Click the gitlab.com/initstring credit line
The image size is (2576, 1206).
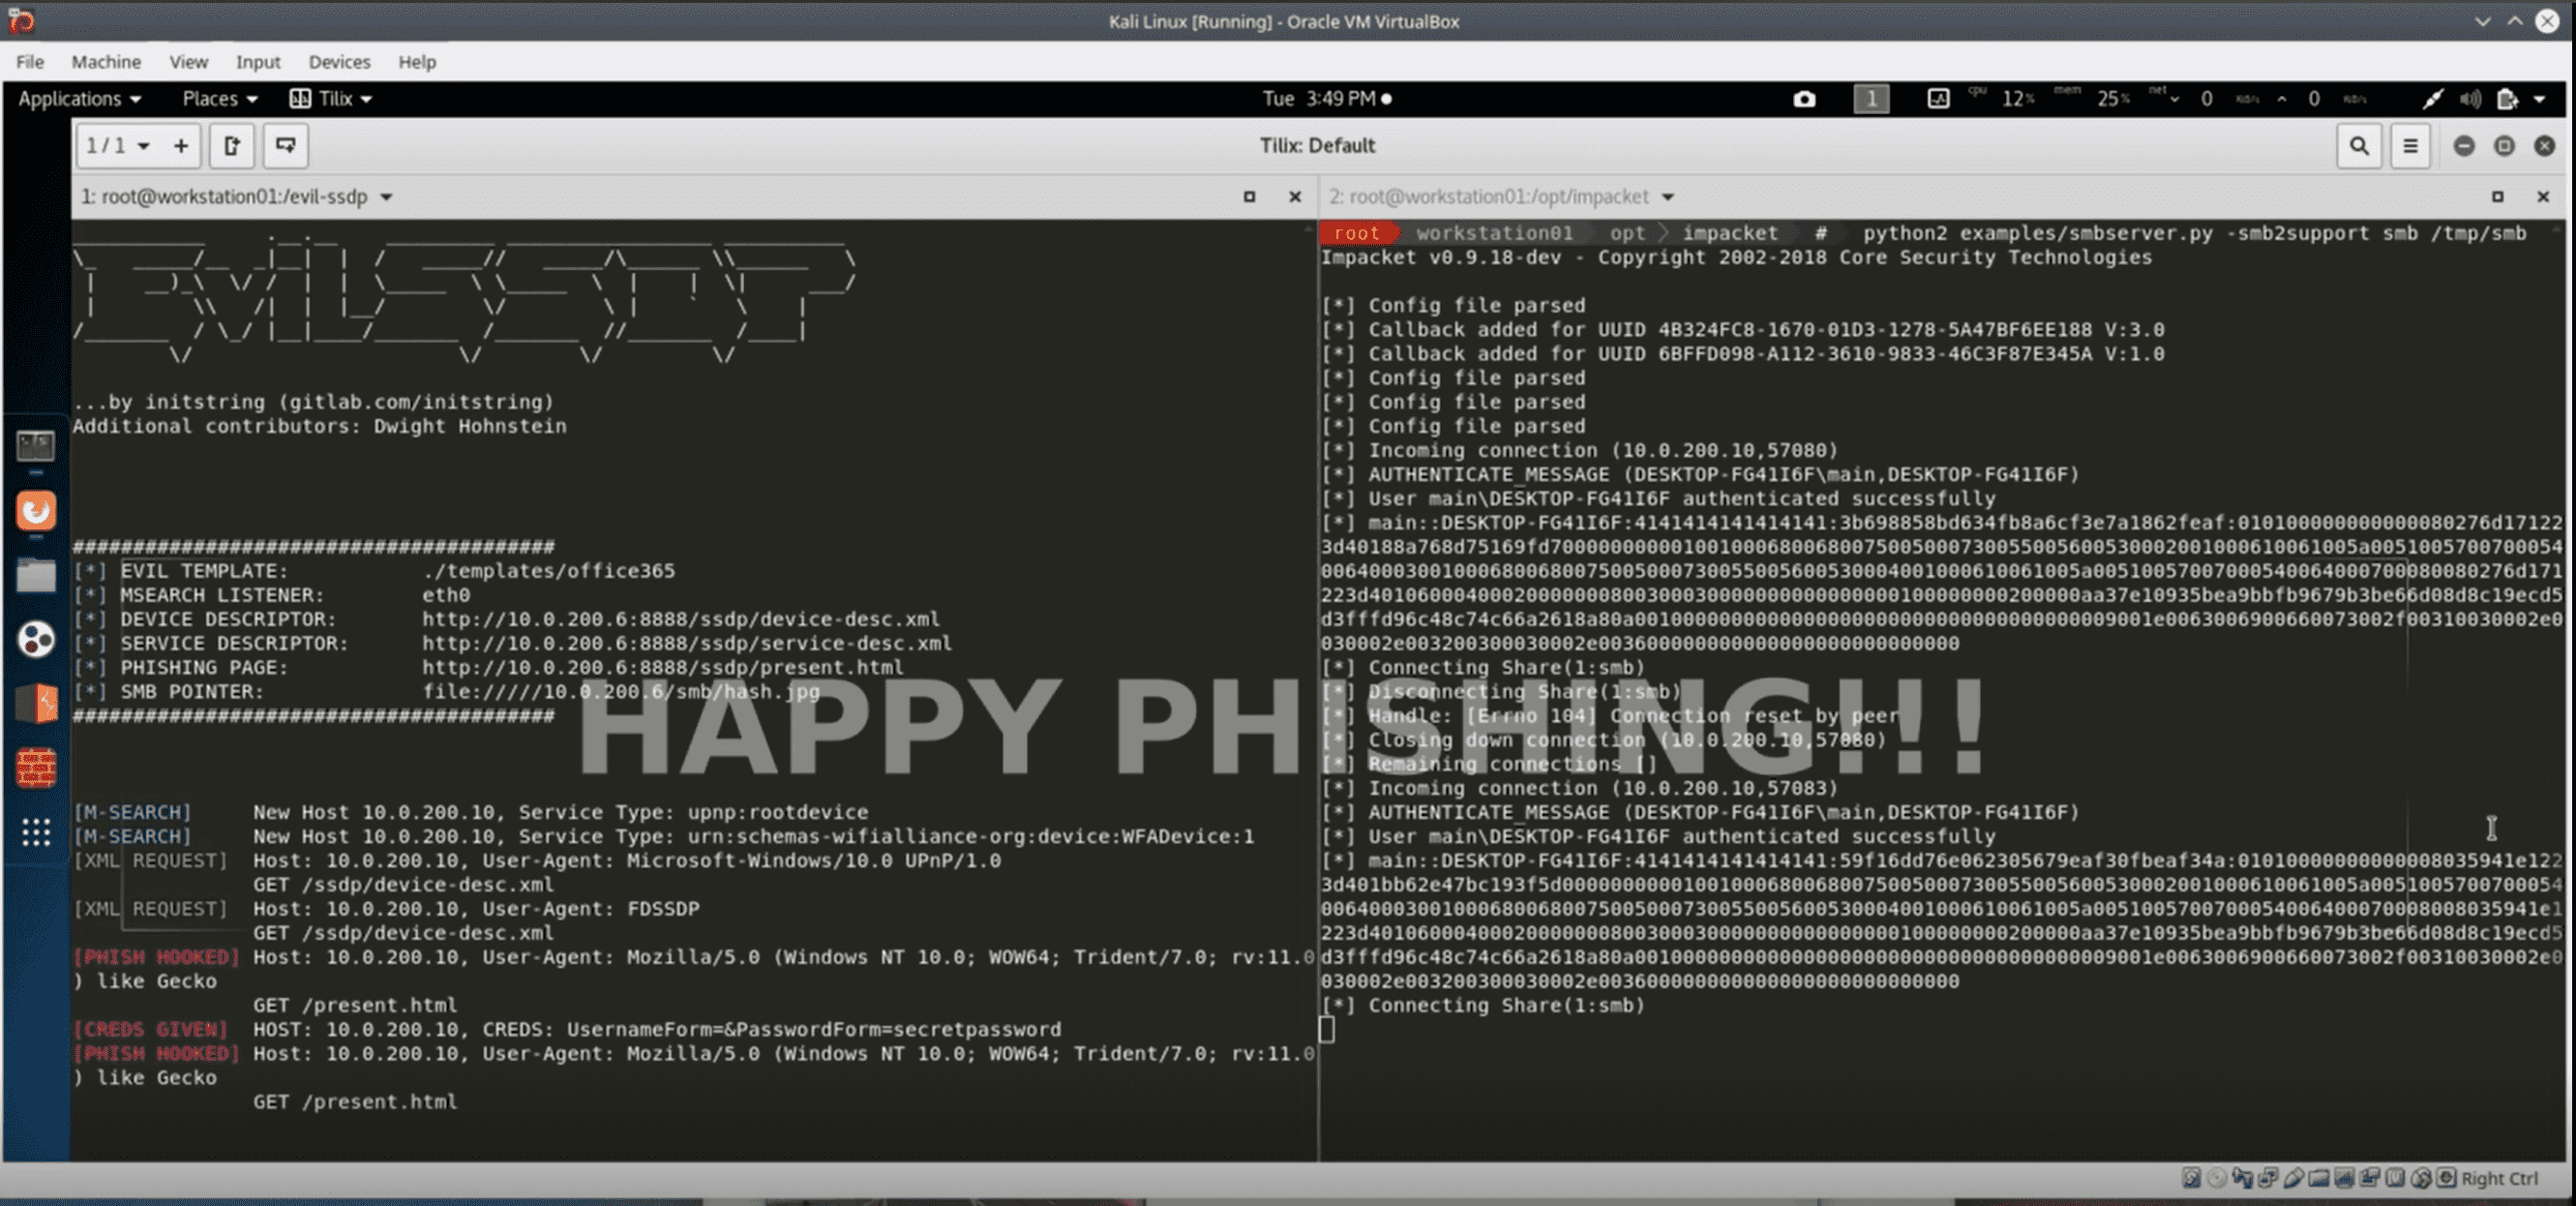coord(312,403)
